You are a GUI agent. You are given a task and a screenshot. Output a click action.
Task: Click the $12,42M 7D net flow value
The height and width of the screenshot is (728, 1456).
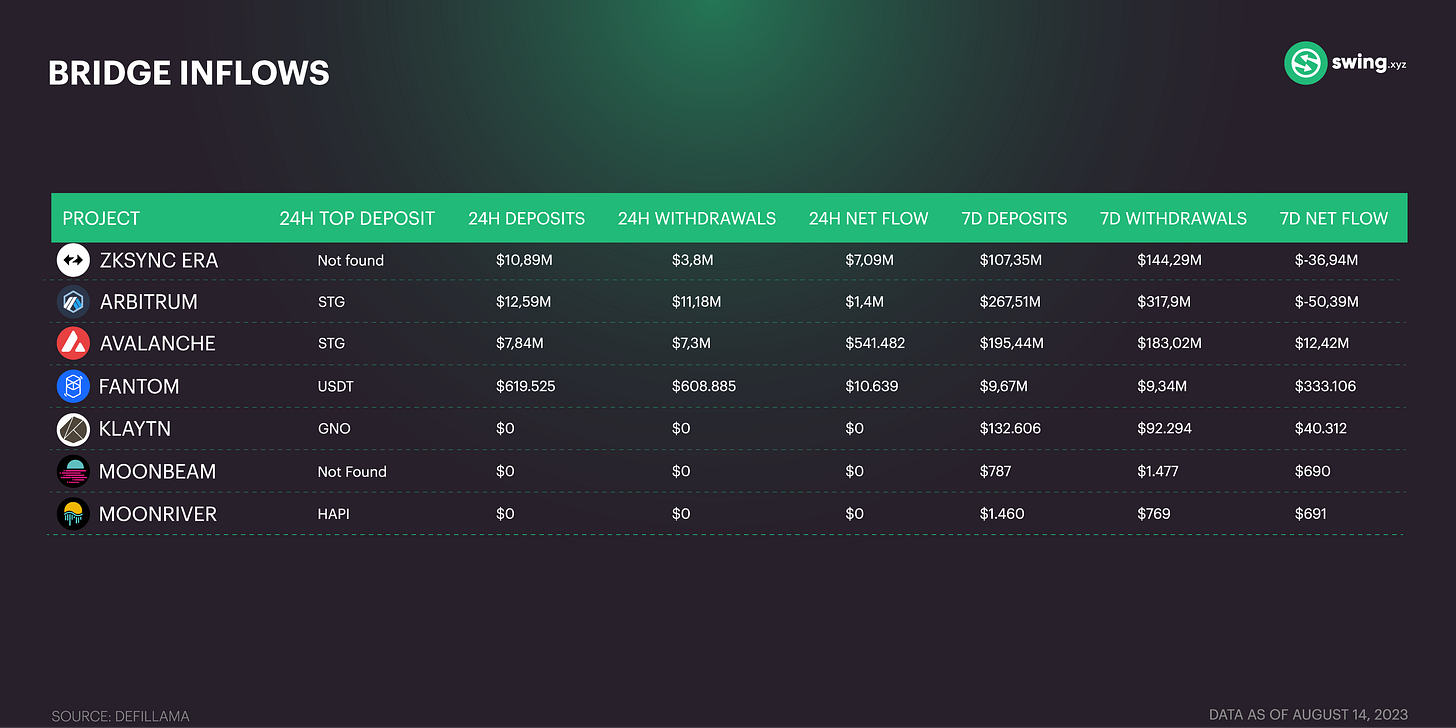[1322, 343]
